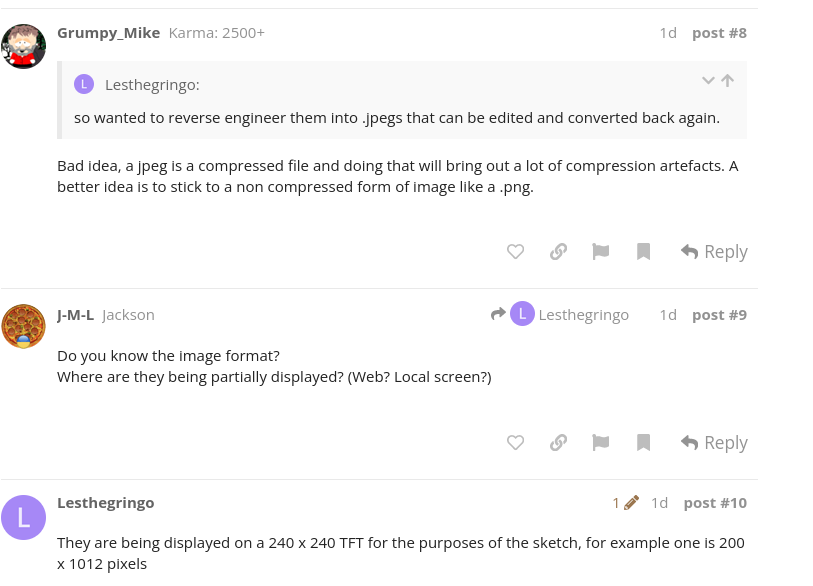Open Lesthegringo's avatar on post #10
Viewport: 813px width, 586px height.
click(23, 516)
